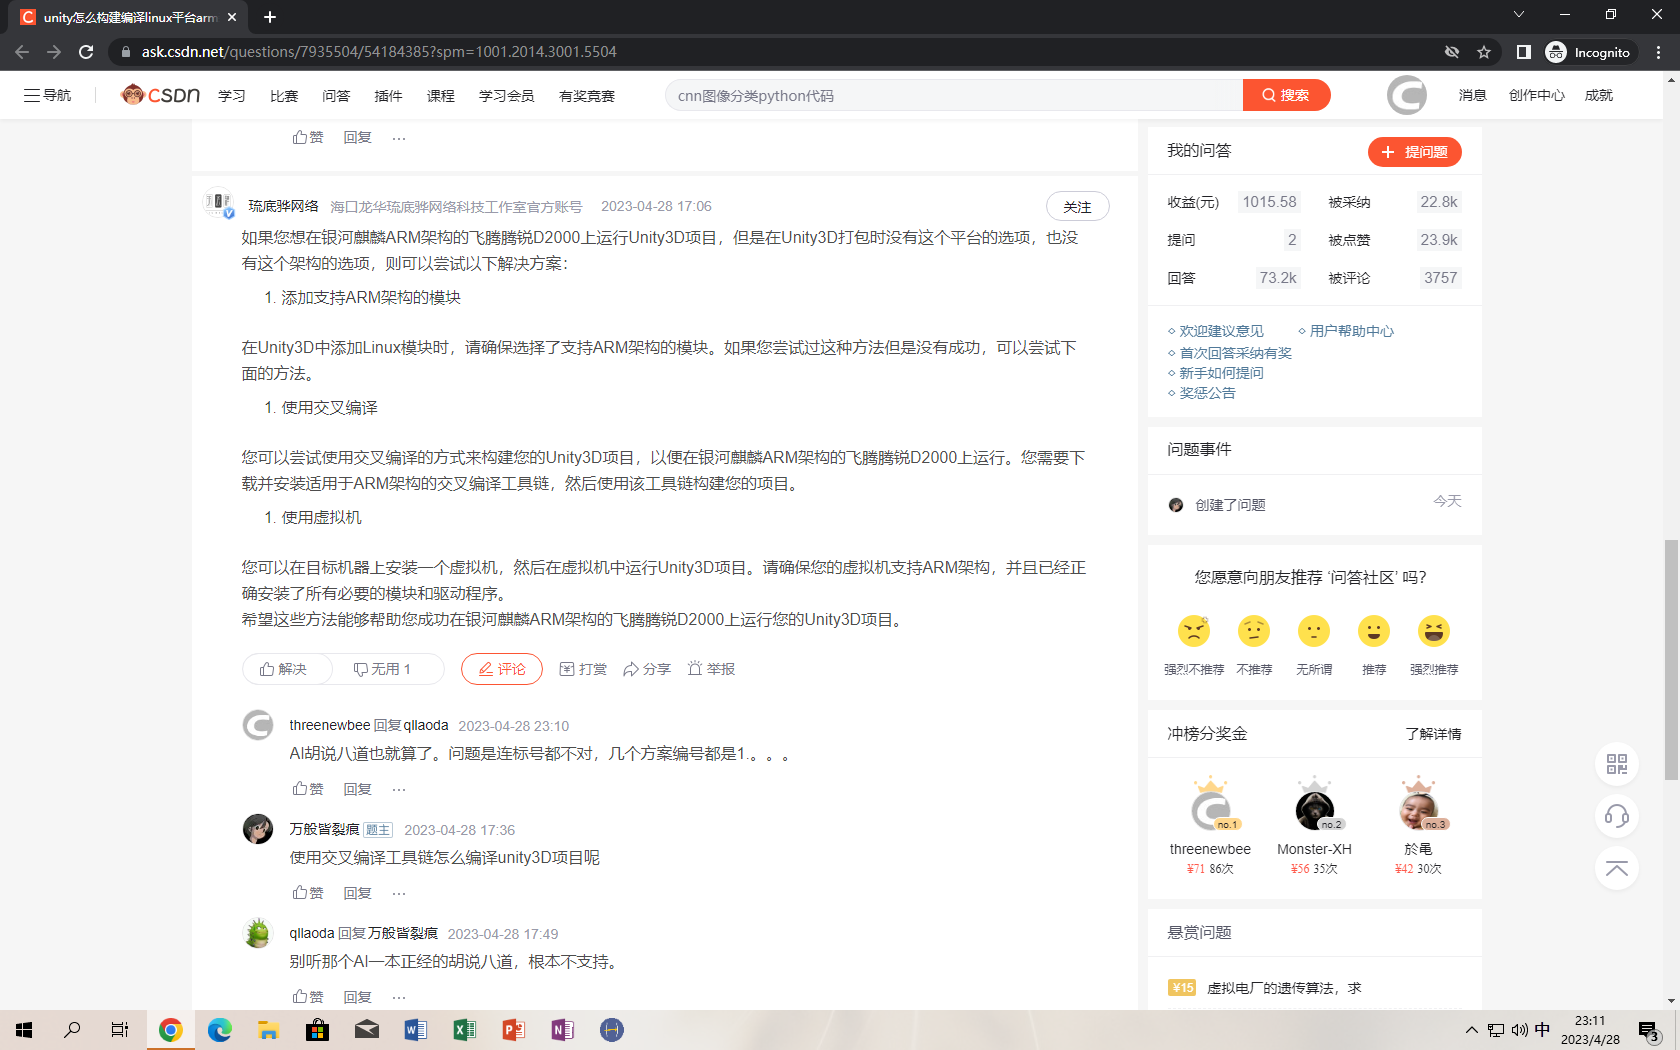The width and height of the screenshot is (1680, 1050).
Task: Open 插件 navigation item
Action: [388, 96]
